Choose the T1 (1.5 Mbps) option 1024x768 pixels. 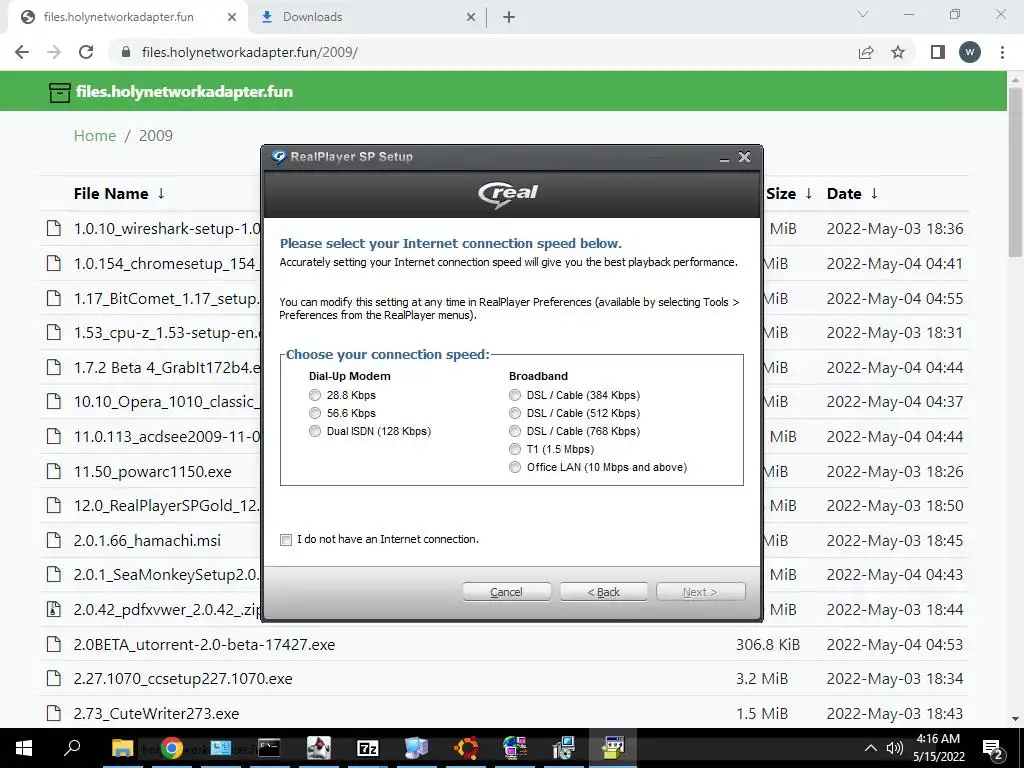tap(515, 449)
